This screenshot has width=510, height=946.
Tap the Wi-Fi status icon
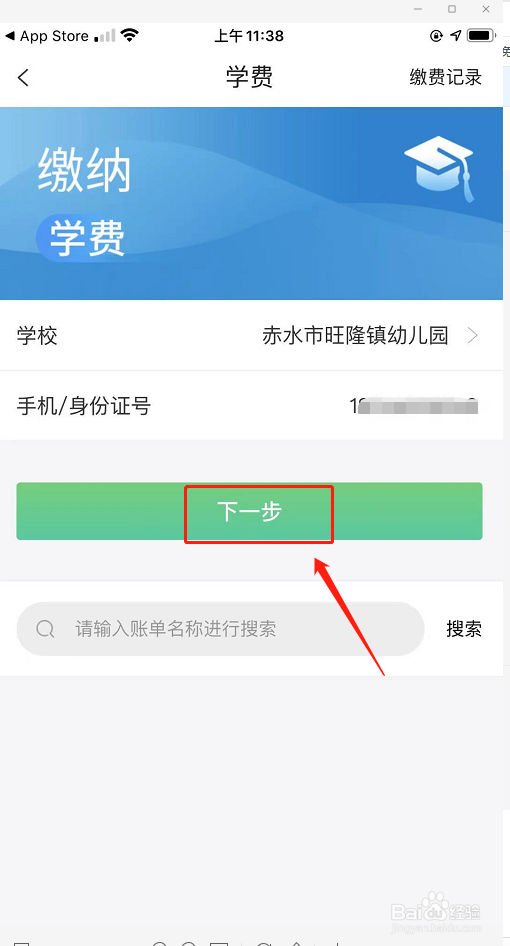[129, 36]
